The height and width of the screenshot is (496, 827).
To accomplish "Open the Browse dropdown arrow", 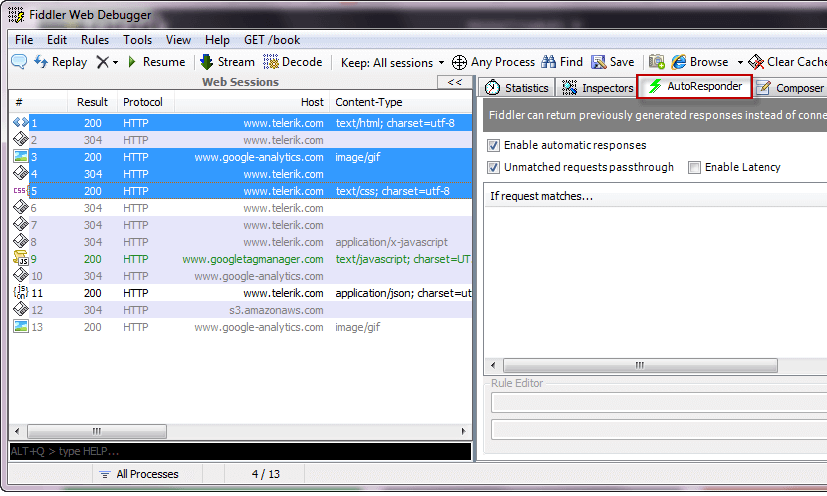I will tap(740, 62).
